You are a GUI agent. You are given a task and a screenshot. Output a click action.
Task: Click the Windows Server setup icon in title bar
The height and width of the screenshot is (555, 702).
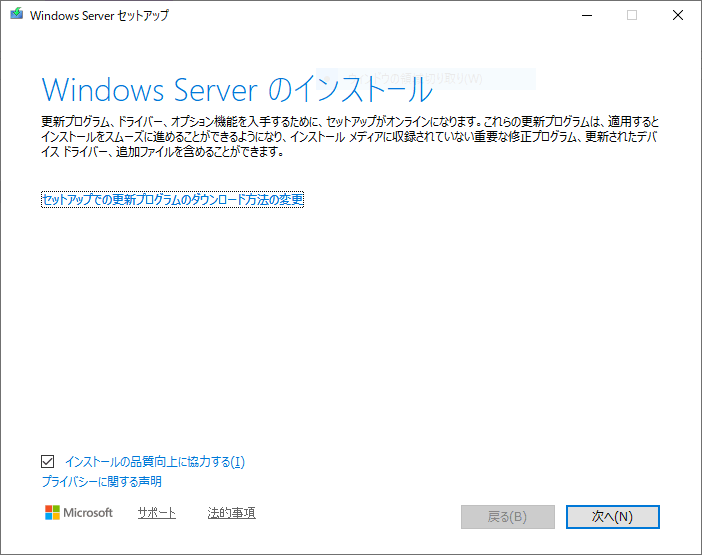pos(15,16)
